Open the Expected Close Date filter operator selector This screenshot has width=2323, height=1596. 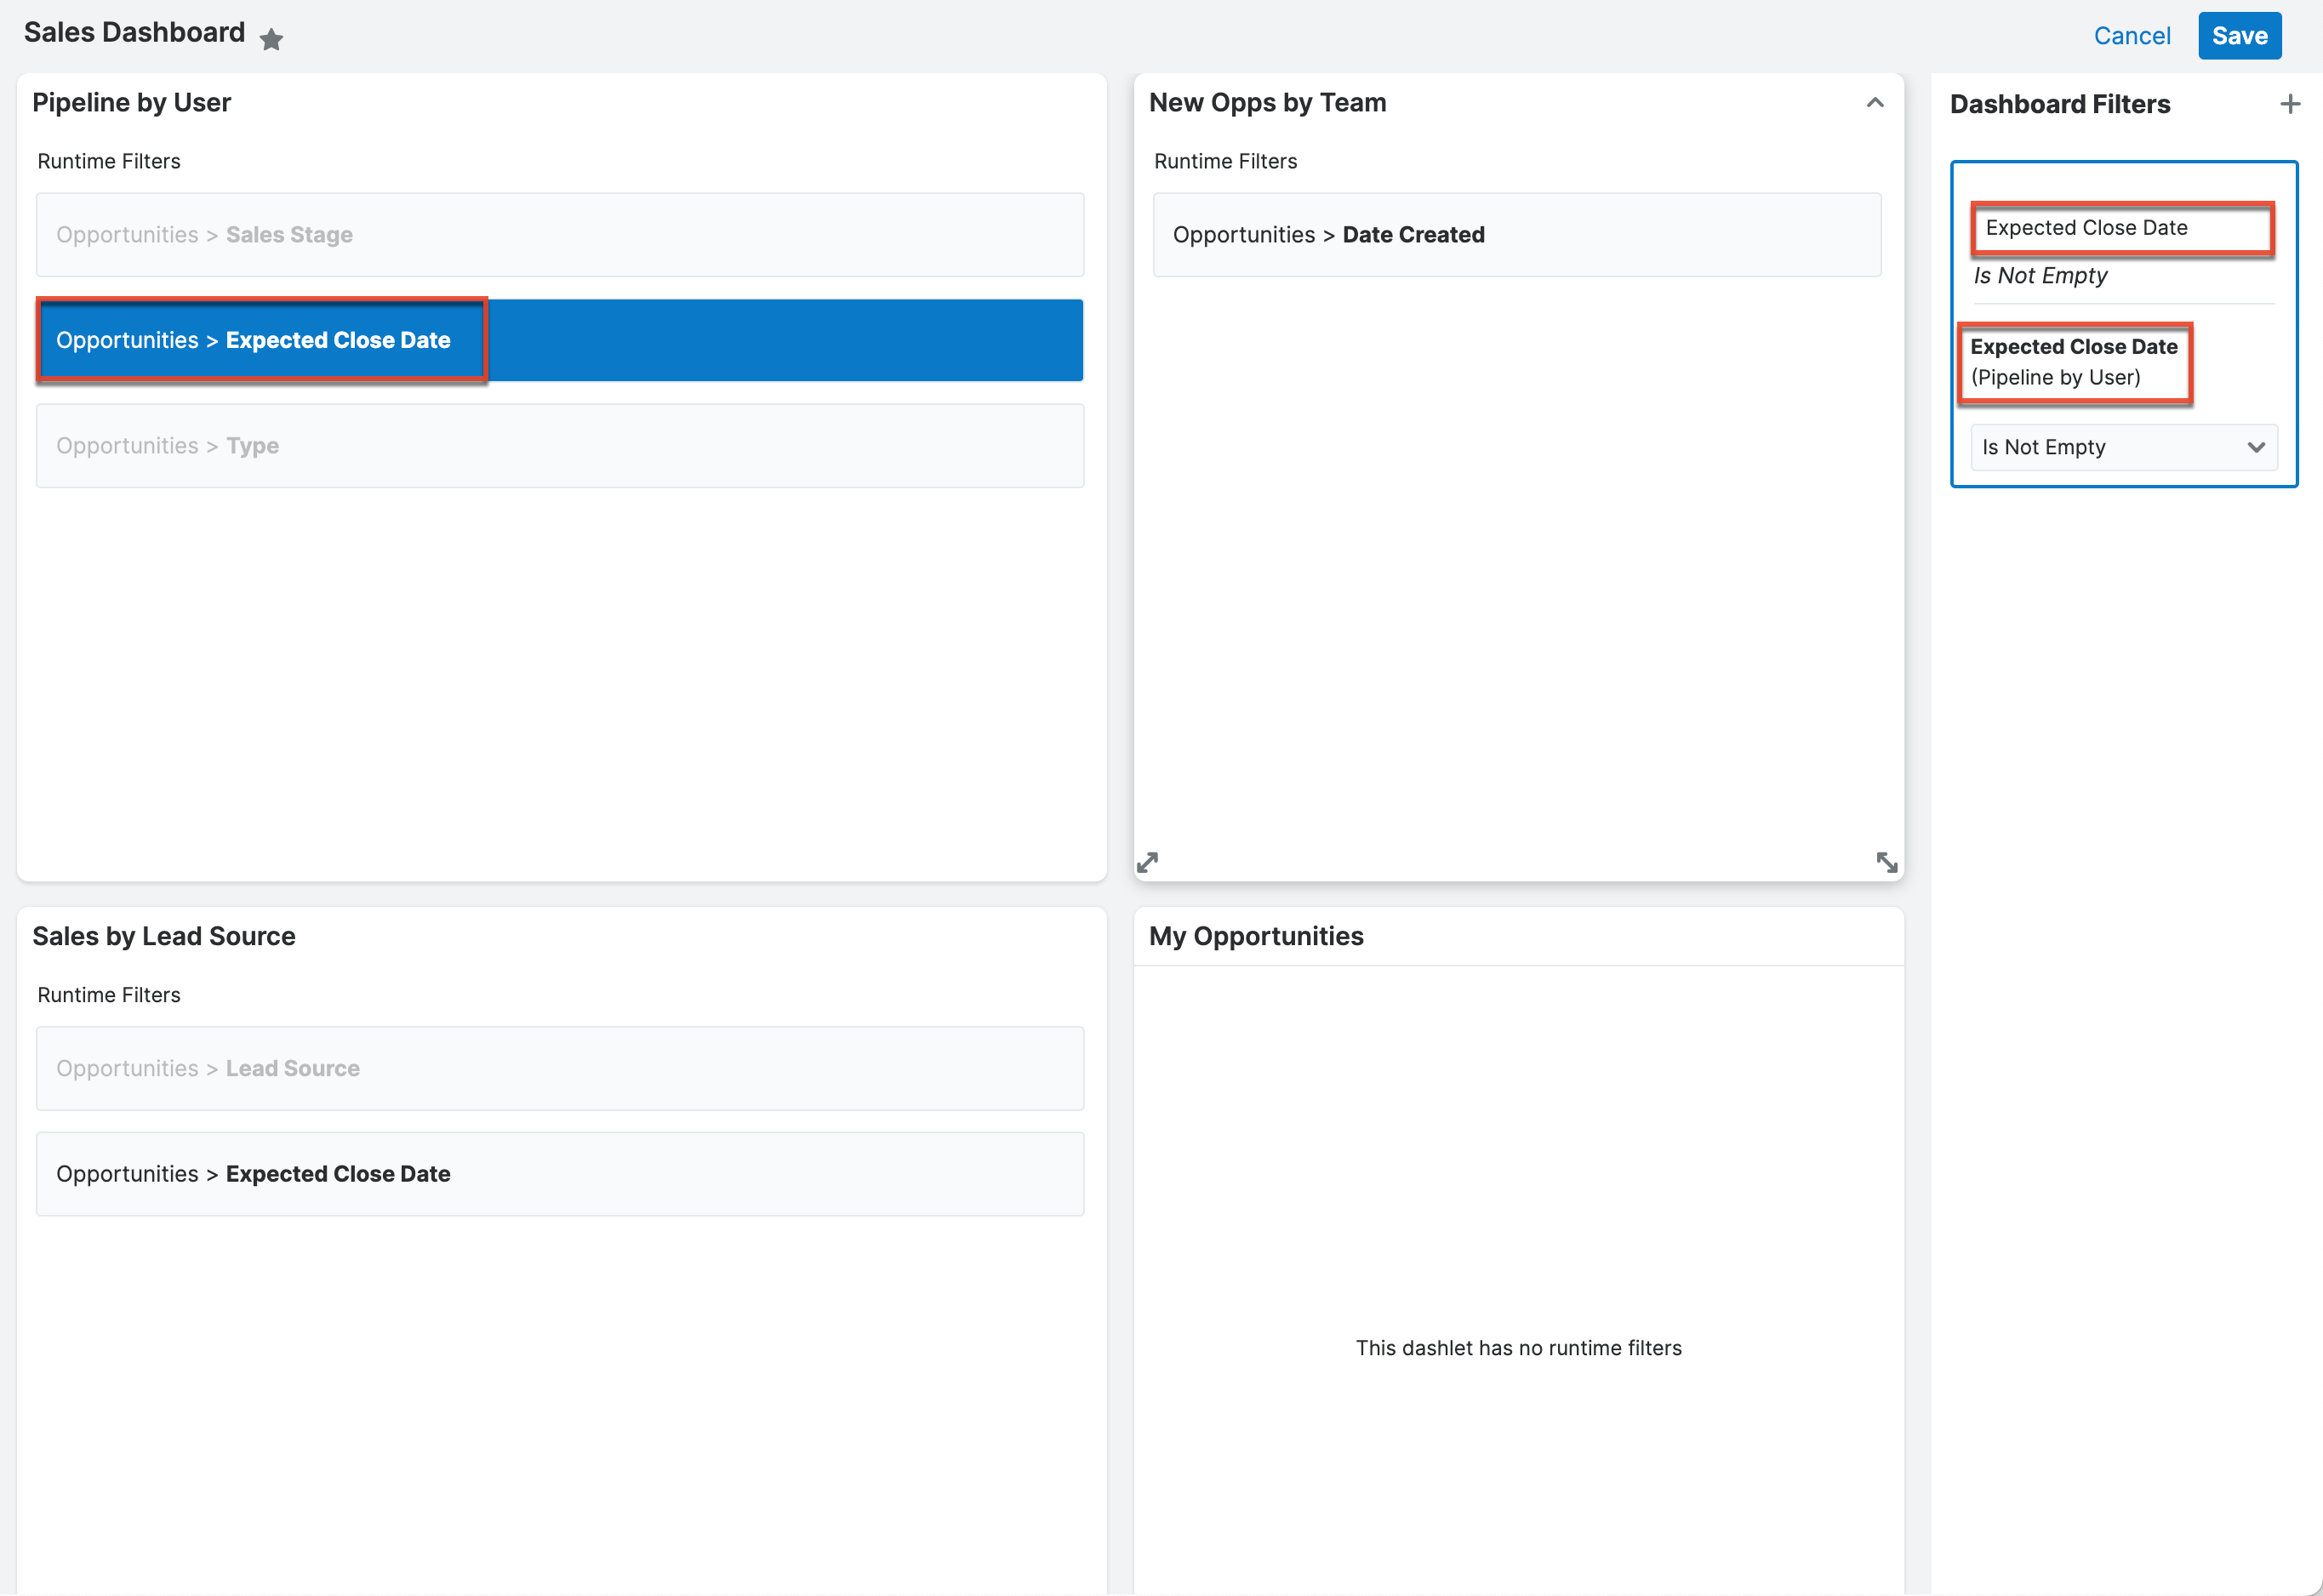[x=2124, y=447]
